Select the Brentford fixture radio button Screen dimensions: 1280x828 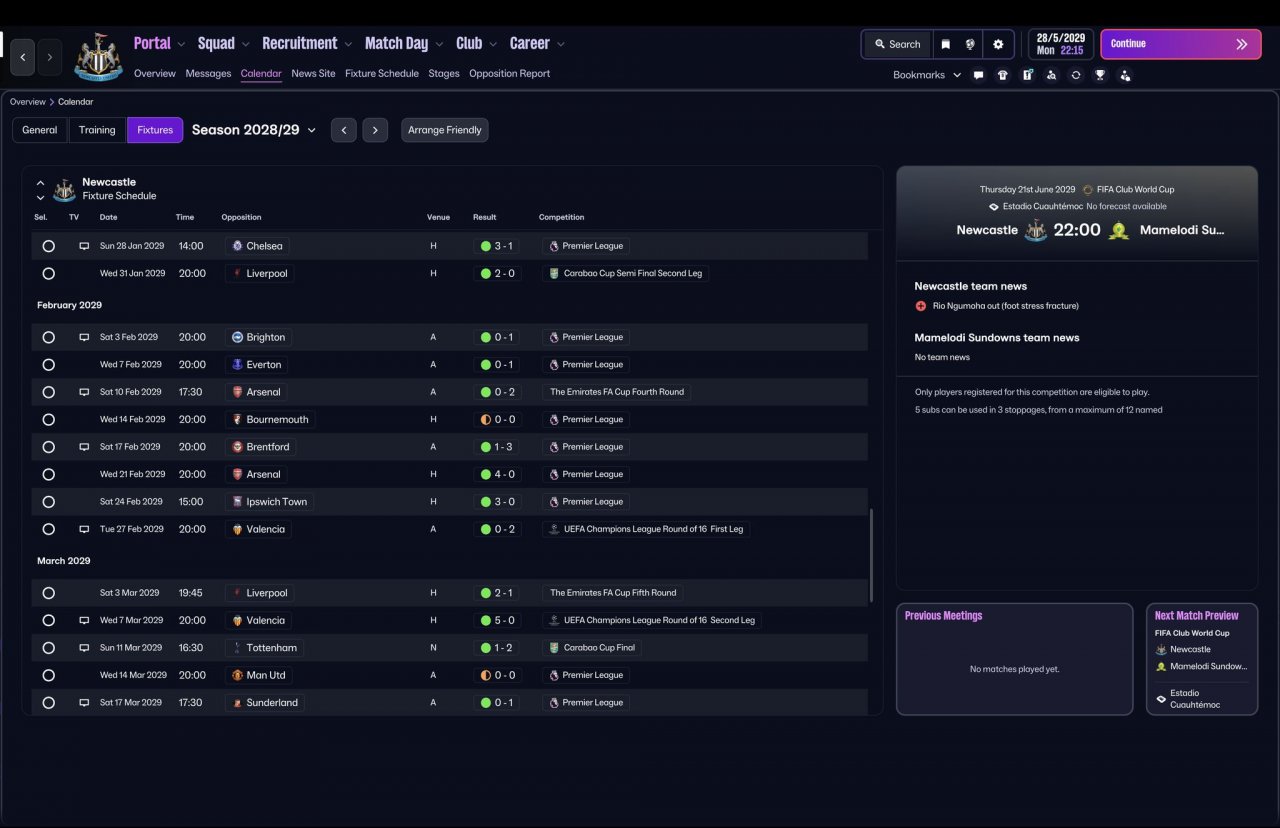[x=48, y=447]
